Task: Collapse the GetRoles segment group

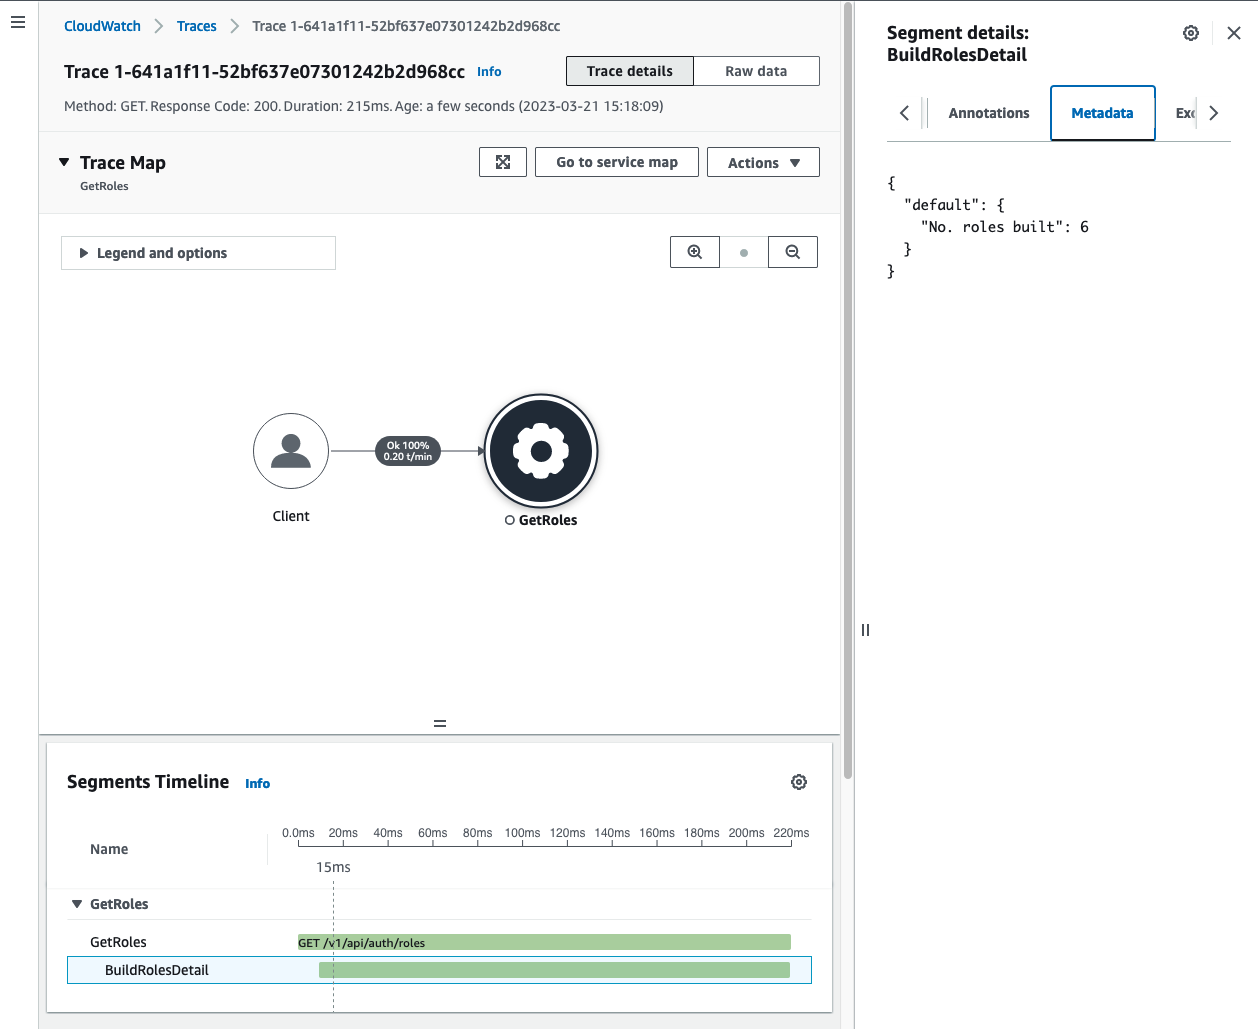Action: 77,904
